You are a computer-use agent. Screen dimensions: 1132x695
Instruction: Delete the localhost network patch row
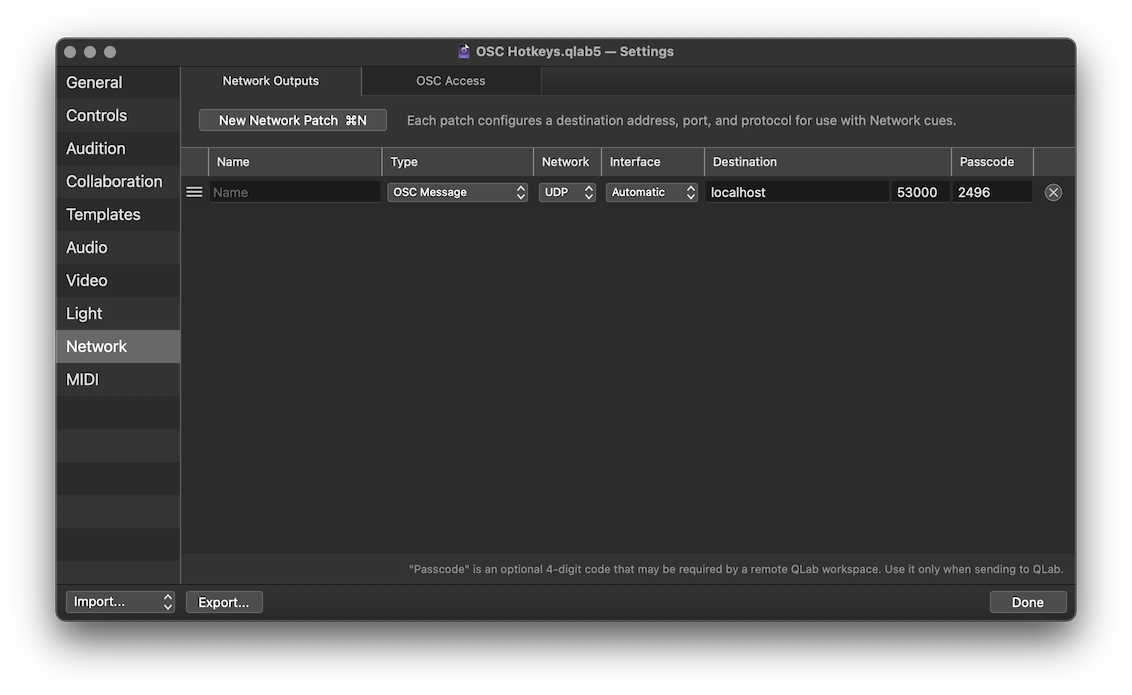1053,192
